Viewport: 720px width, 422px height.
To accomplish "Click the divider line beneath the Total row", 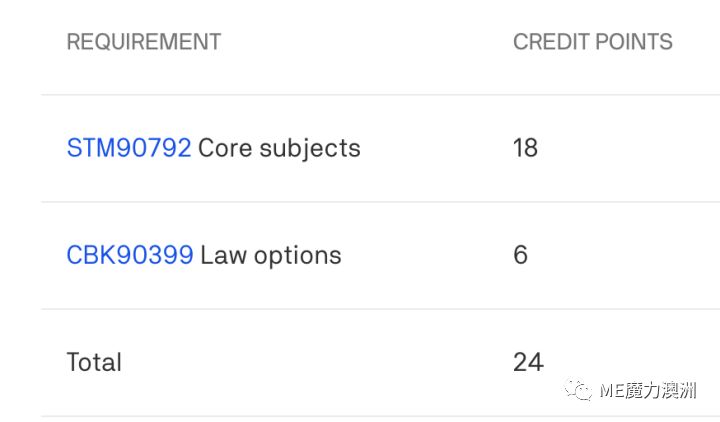I will pos(380,416).
